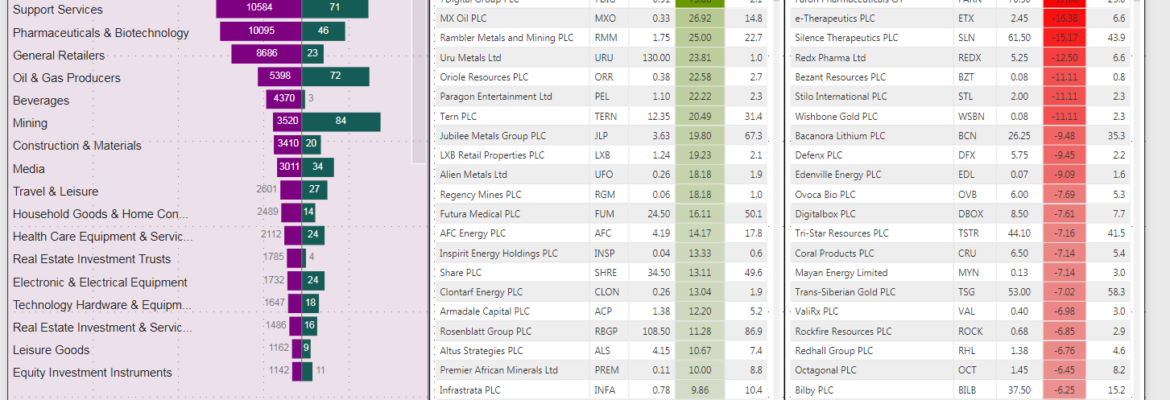The width and height of the screenshot is (1170, 400).
Task: Select Edenville Energy PLC
Action: click(x=838, y=175)
